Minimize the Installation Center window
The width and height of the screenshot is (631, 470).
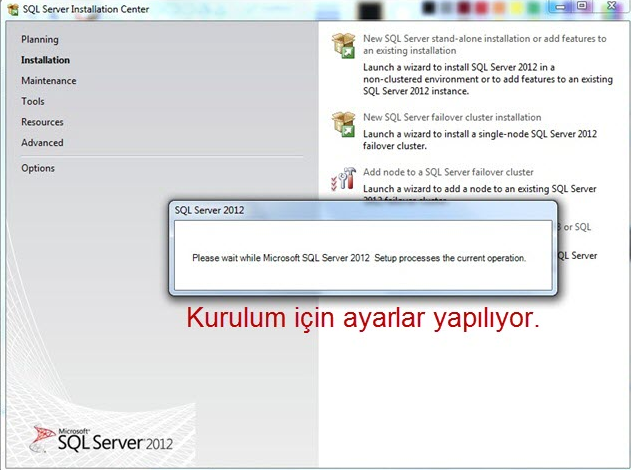point(560,6)
